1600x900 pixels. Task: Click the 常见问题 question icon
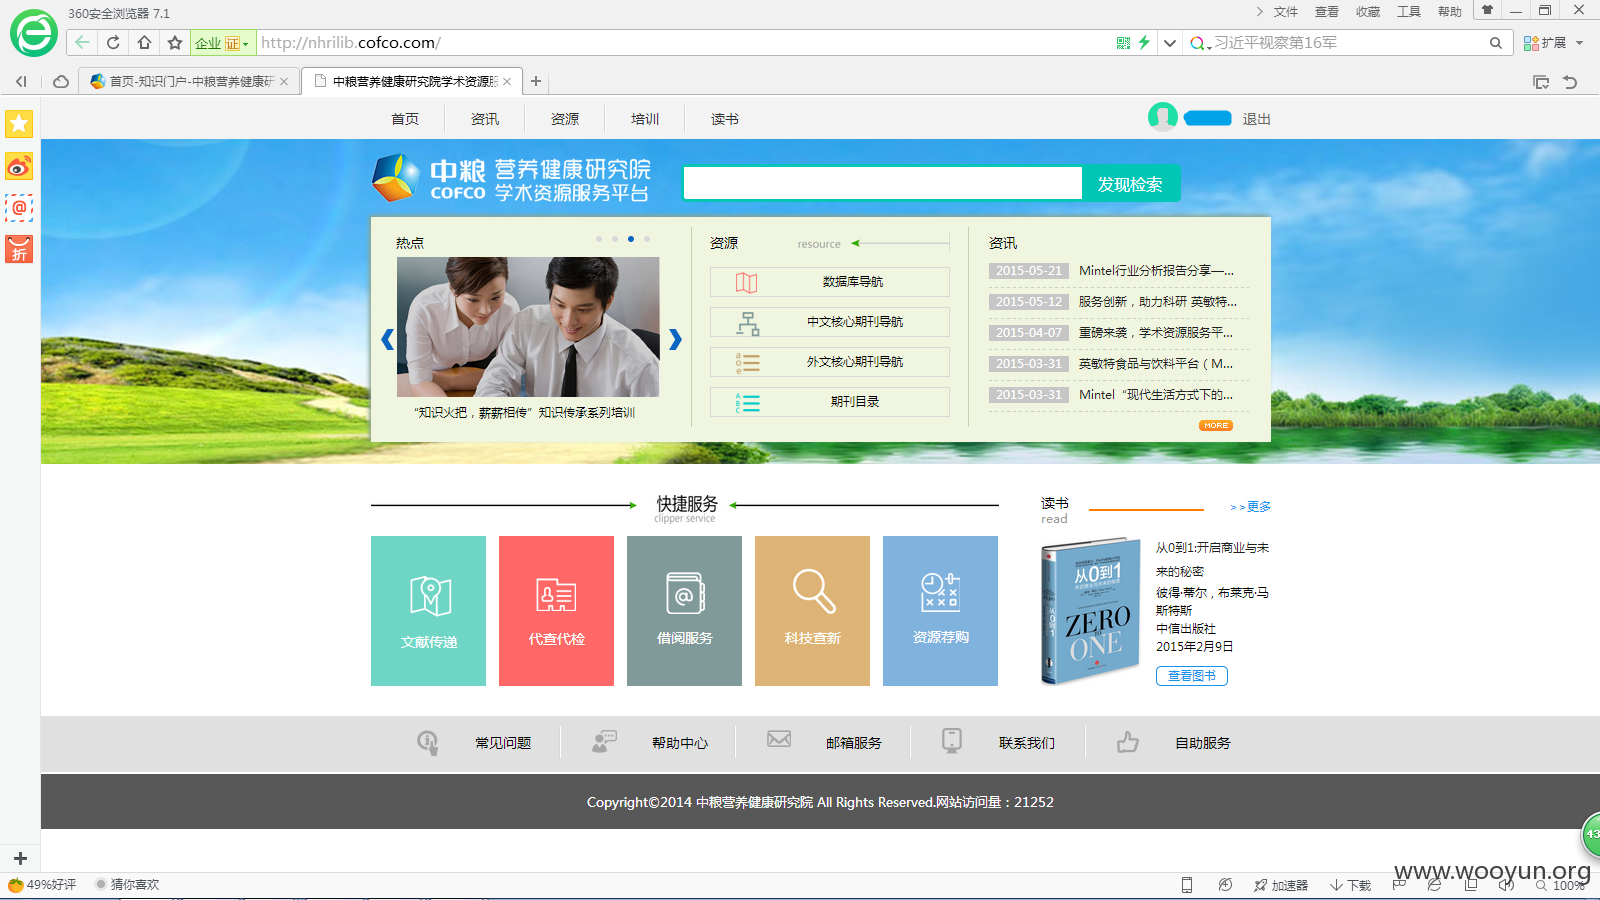(x=427, y=742)
